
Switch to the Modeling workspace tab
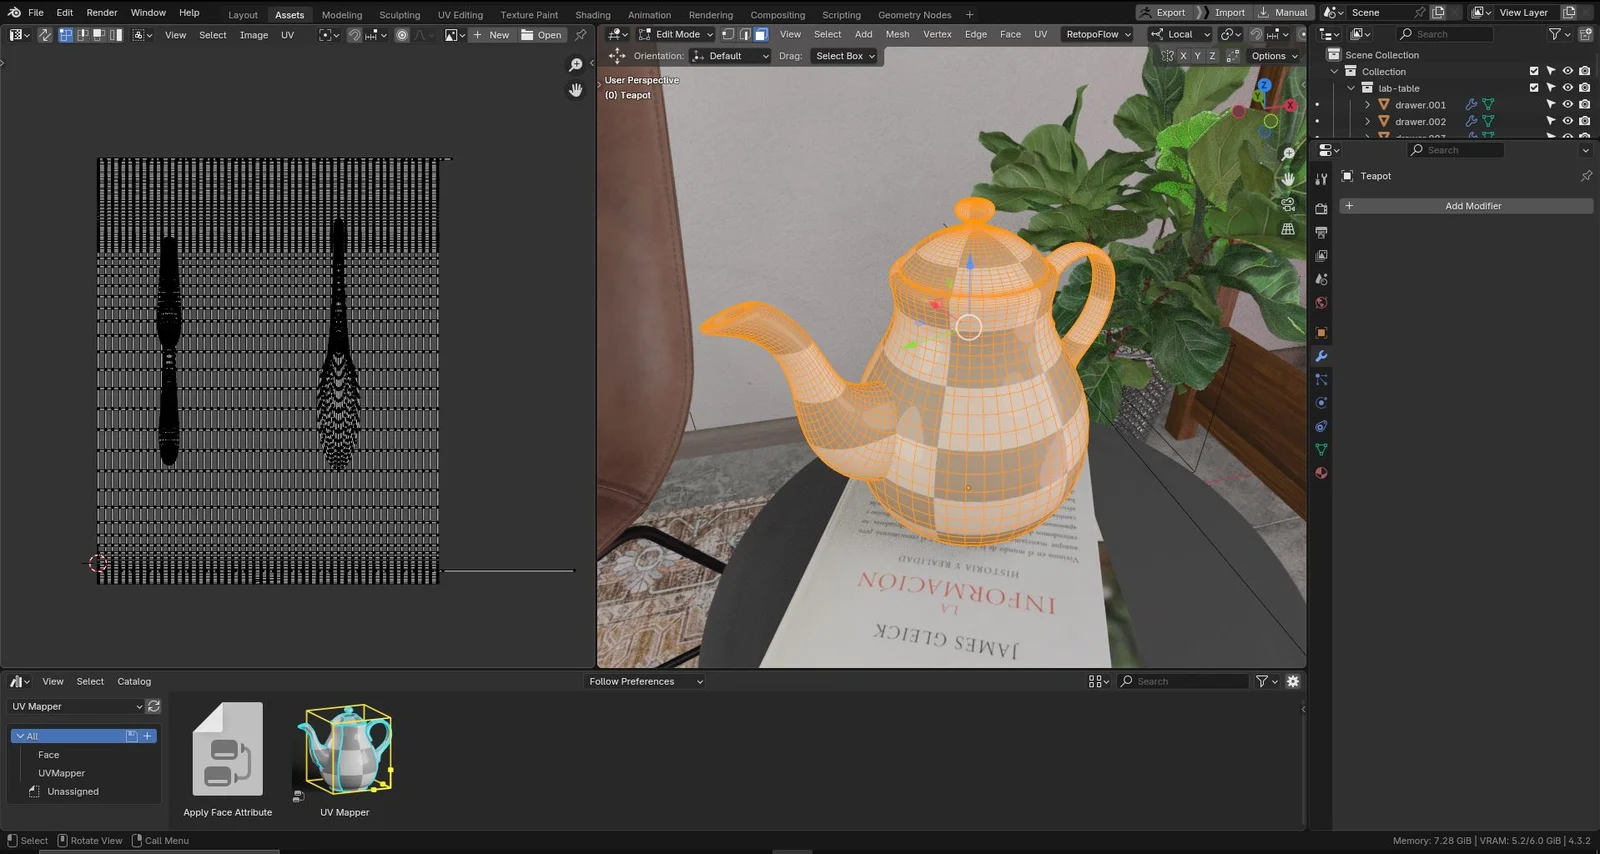pyautogui.click(x=342, y=15)
